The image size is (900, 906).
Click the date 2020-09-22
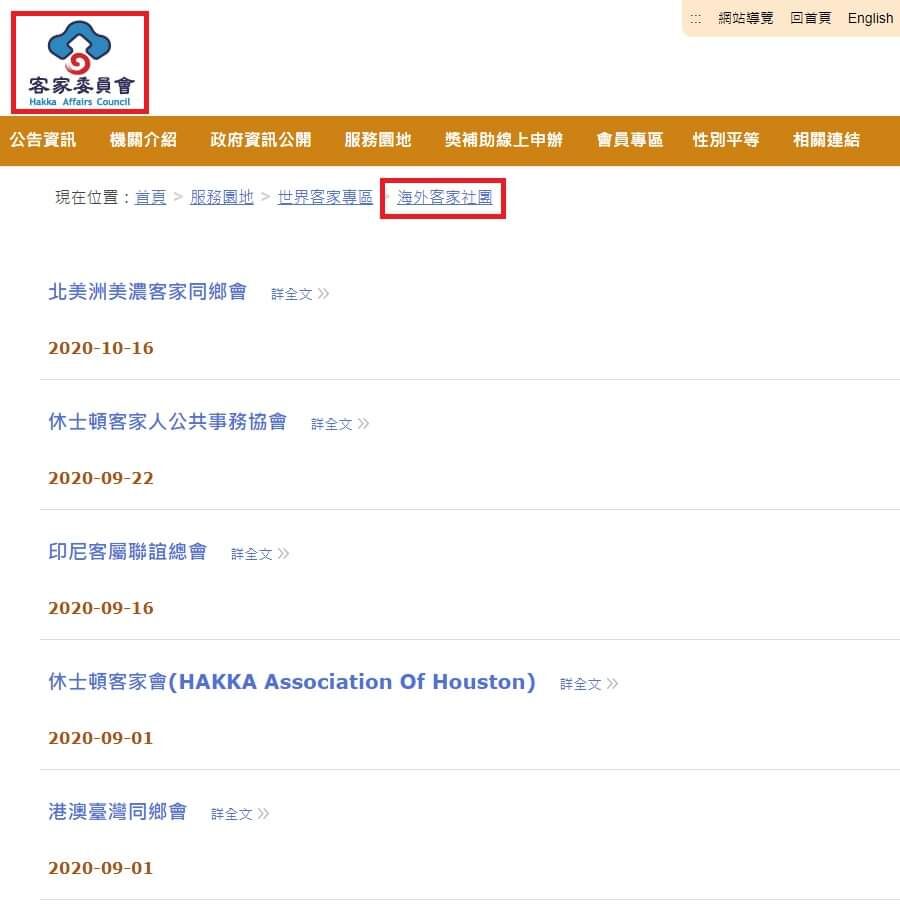pyautogui.click(x=101, y=478)
